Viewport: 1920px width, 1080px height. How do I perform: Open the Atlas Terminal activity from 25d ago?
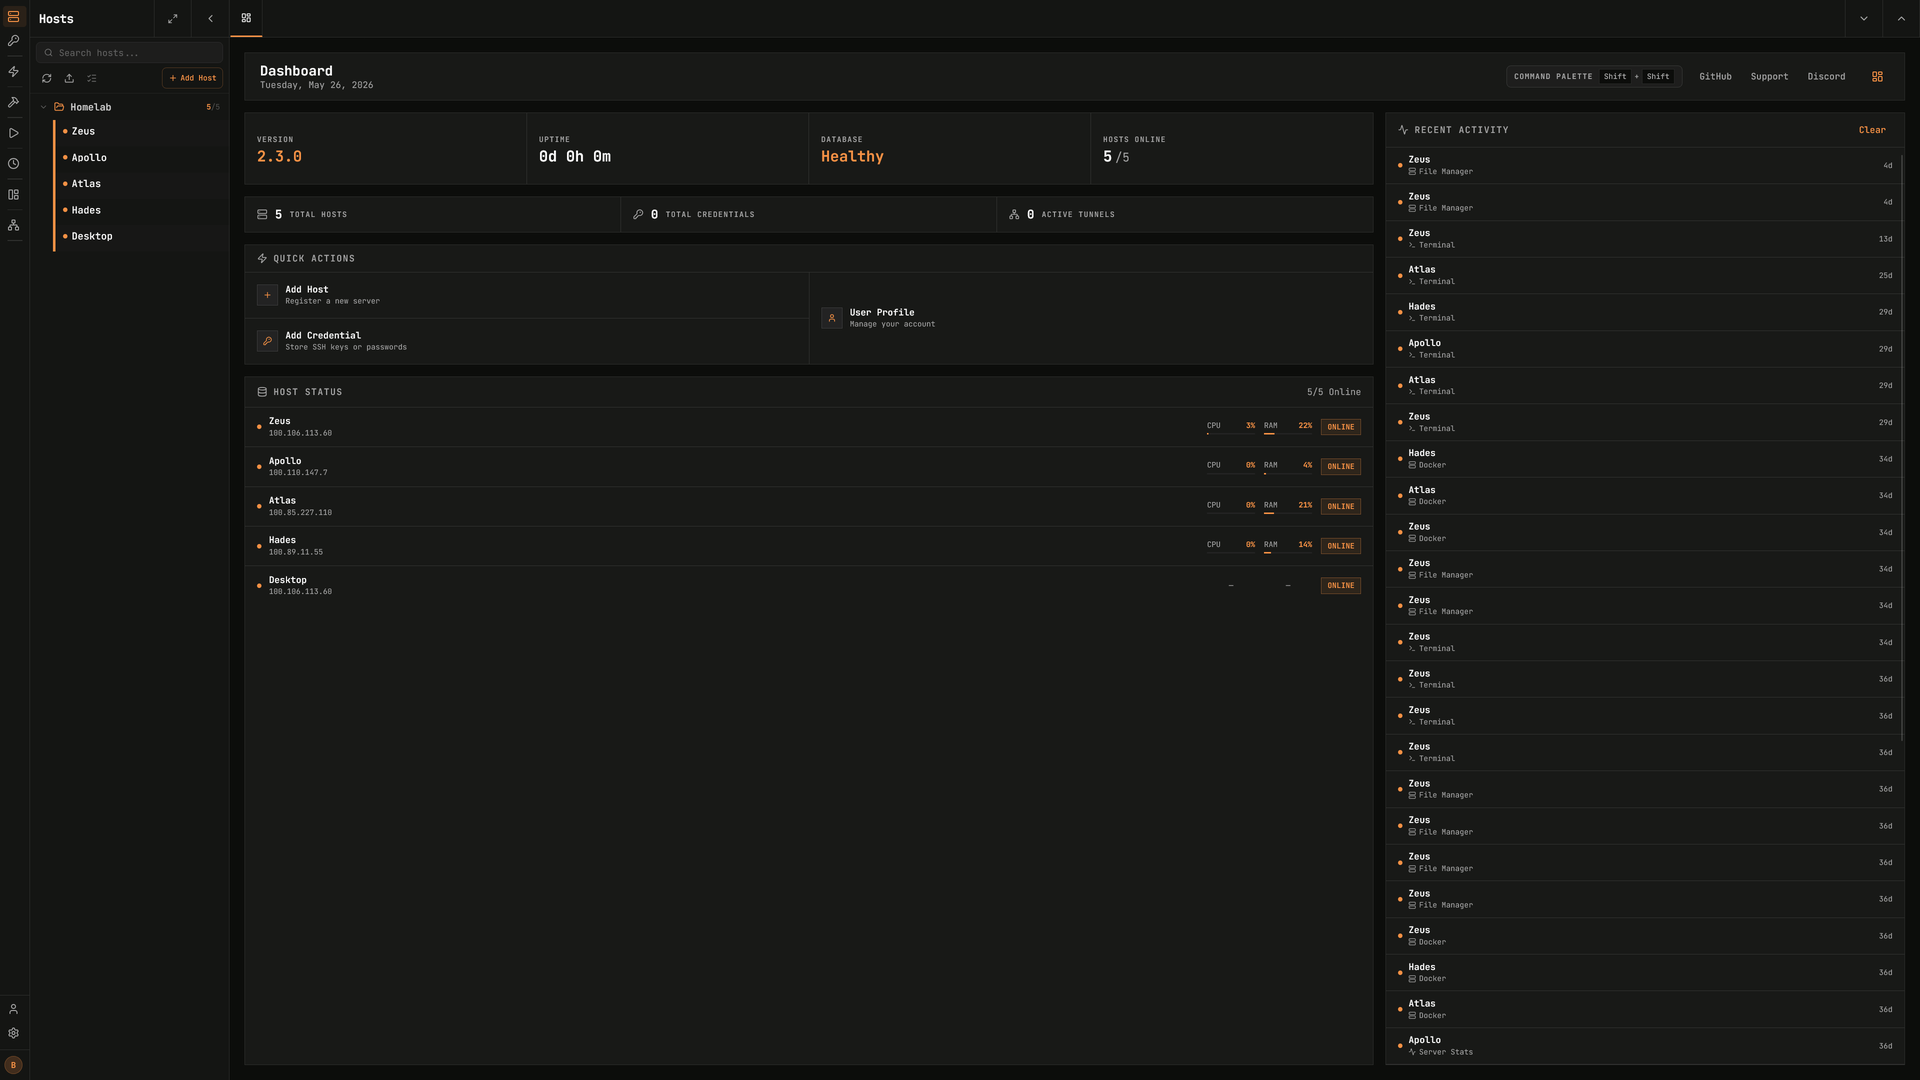point(1644,275)
